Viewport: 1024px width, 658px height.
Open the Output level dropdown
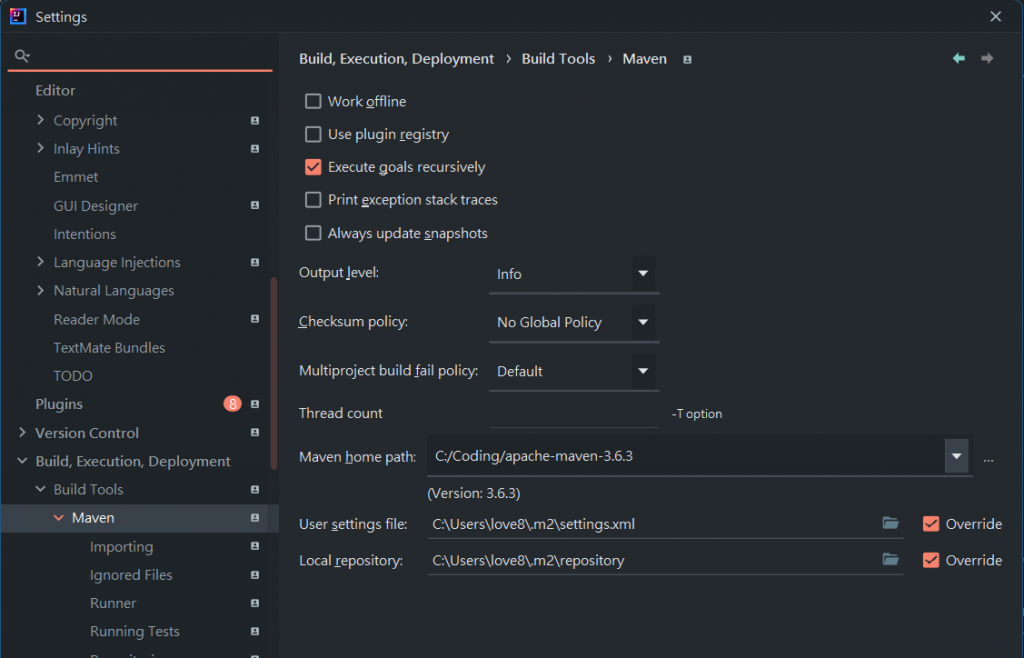[x=643, y=273]
